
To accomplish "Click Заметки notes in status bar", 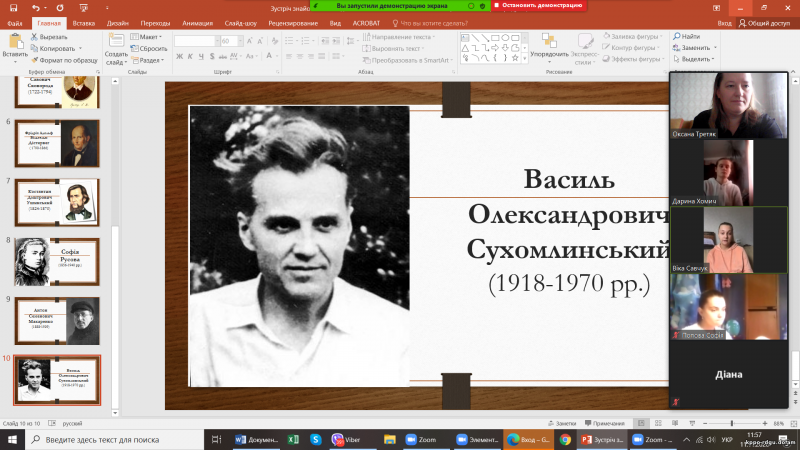I will (562, 423).
